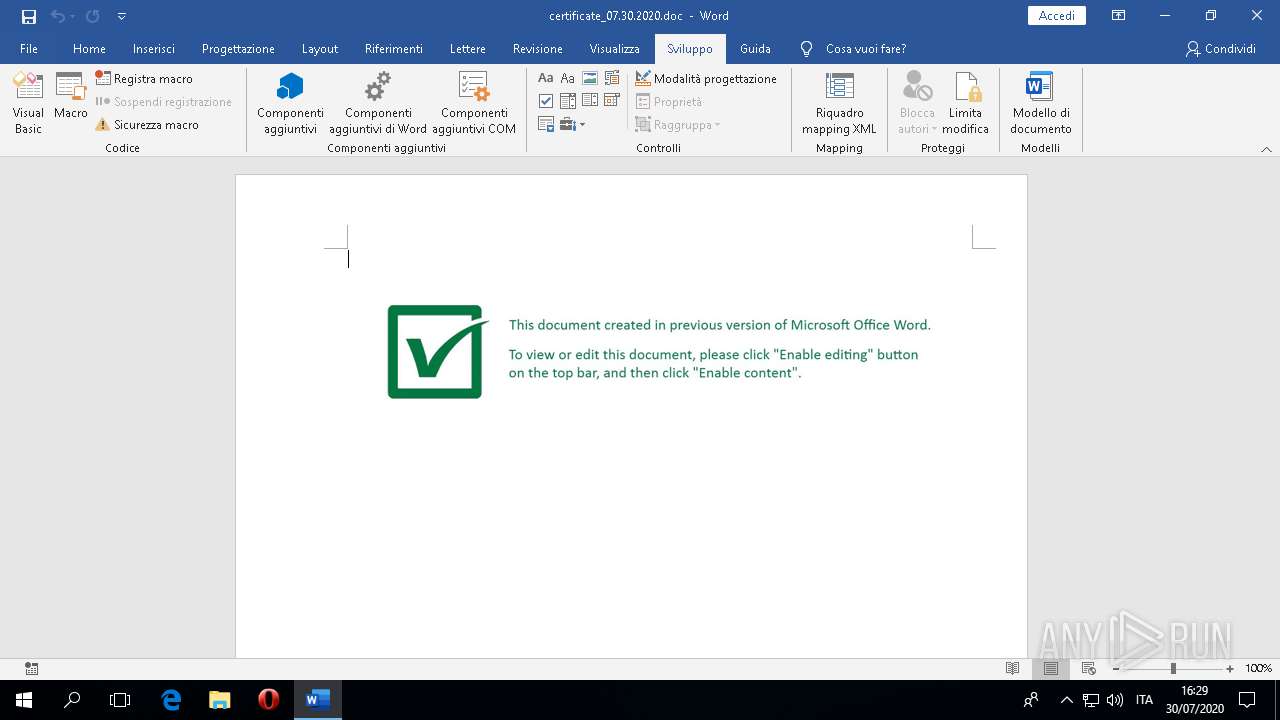1280x720 pixels.
Task: Save document with floppy disk icon
Action: pos(28,16)
